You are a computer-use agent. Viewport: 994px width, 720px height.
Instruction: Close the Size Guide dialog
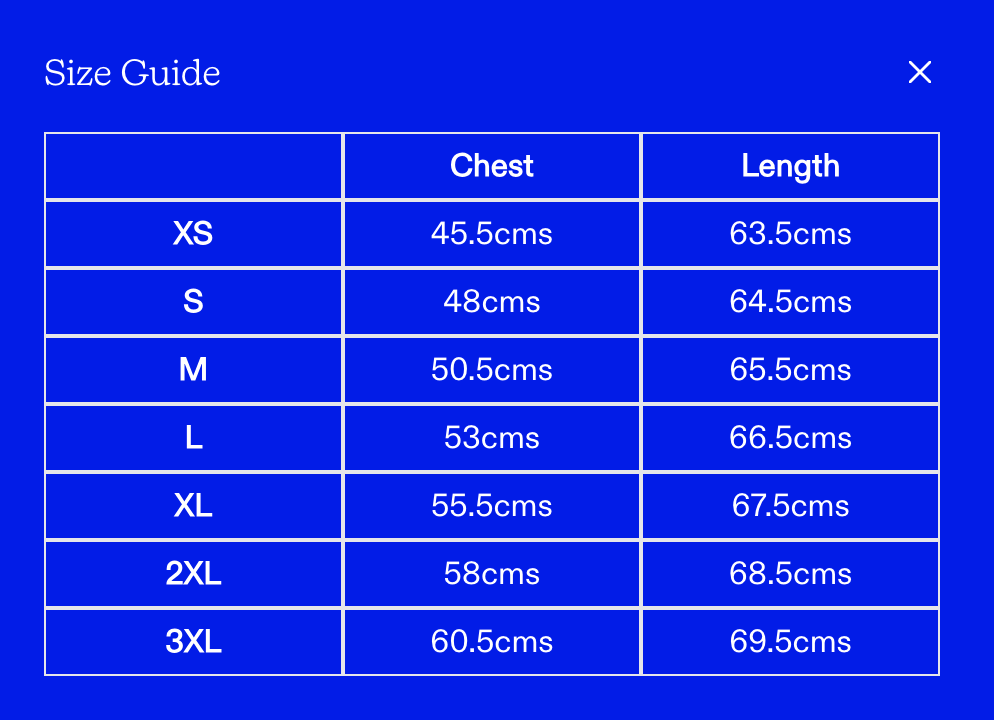919,72
